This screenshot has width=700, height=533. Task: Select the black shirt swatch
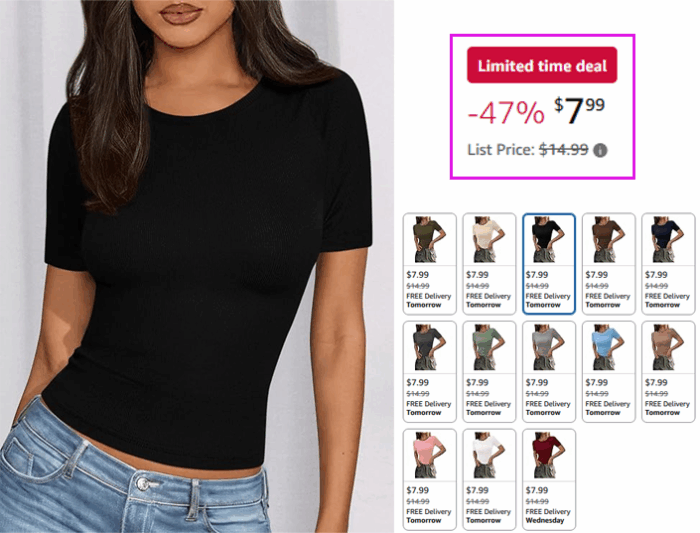tap(549, 264)
